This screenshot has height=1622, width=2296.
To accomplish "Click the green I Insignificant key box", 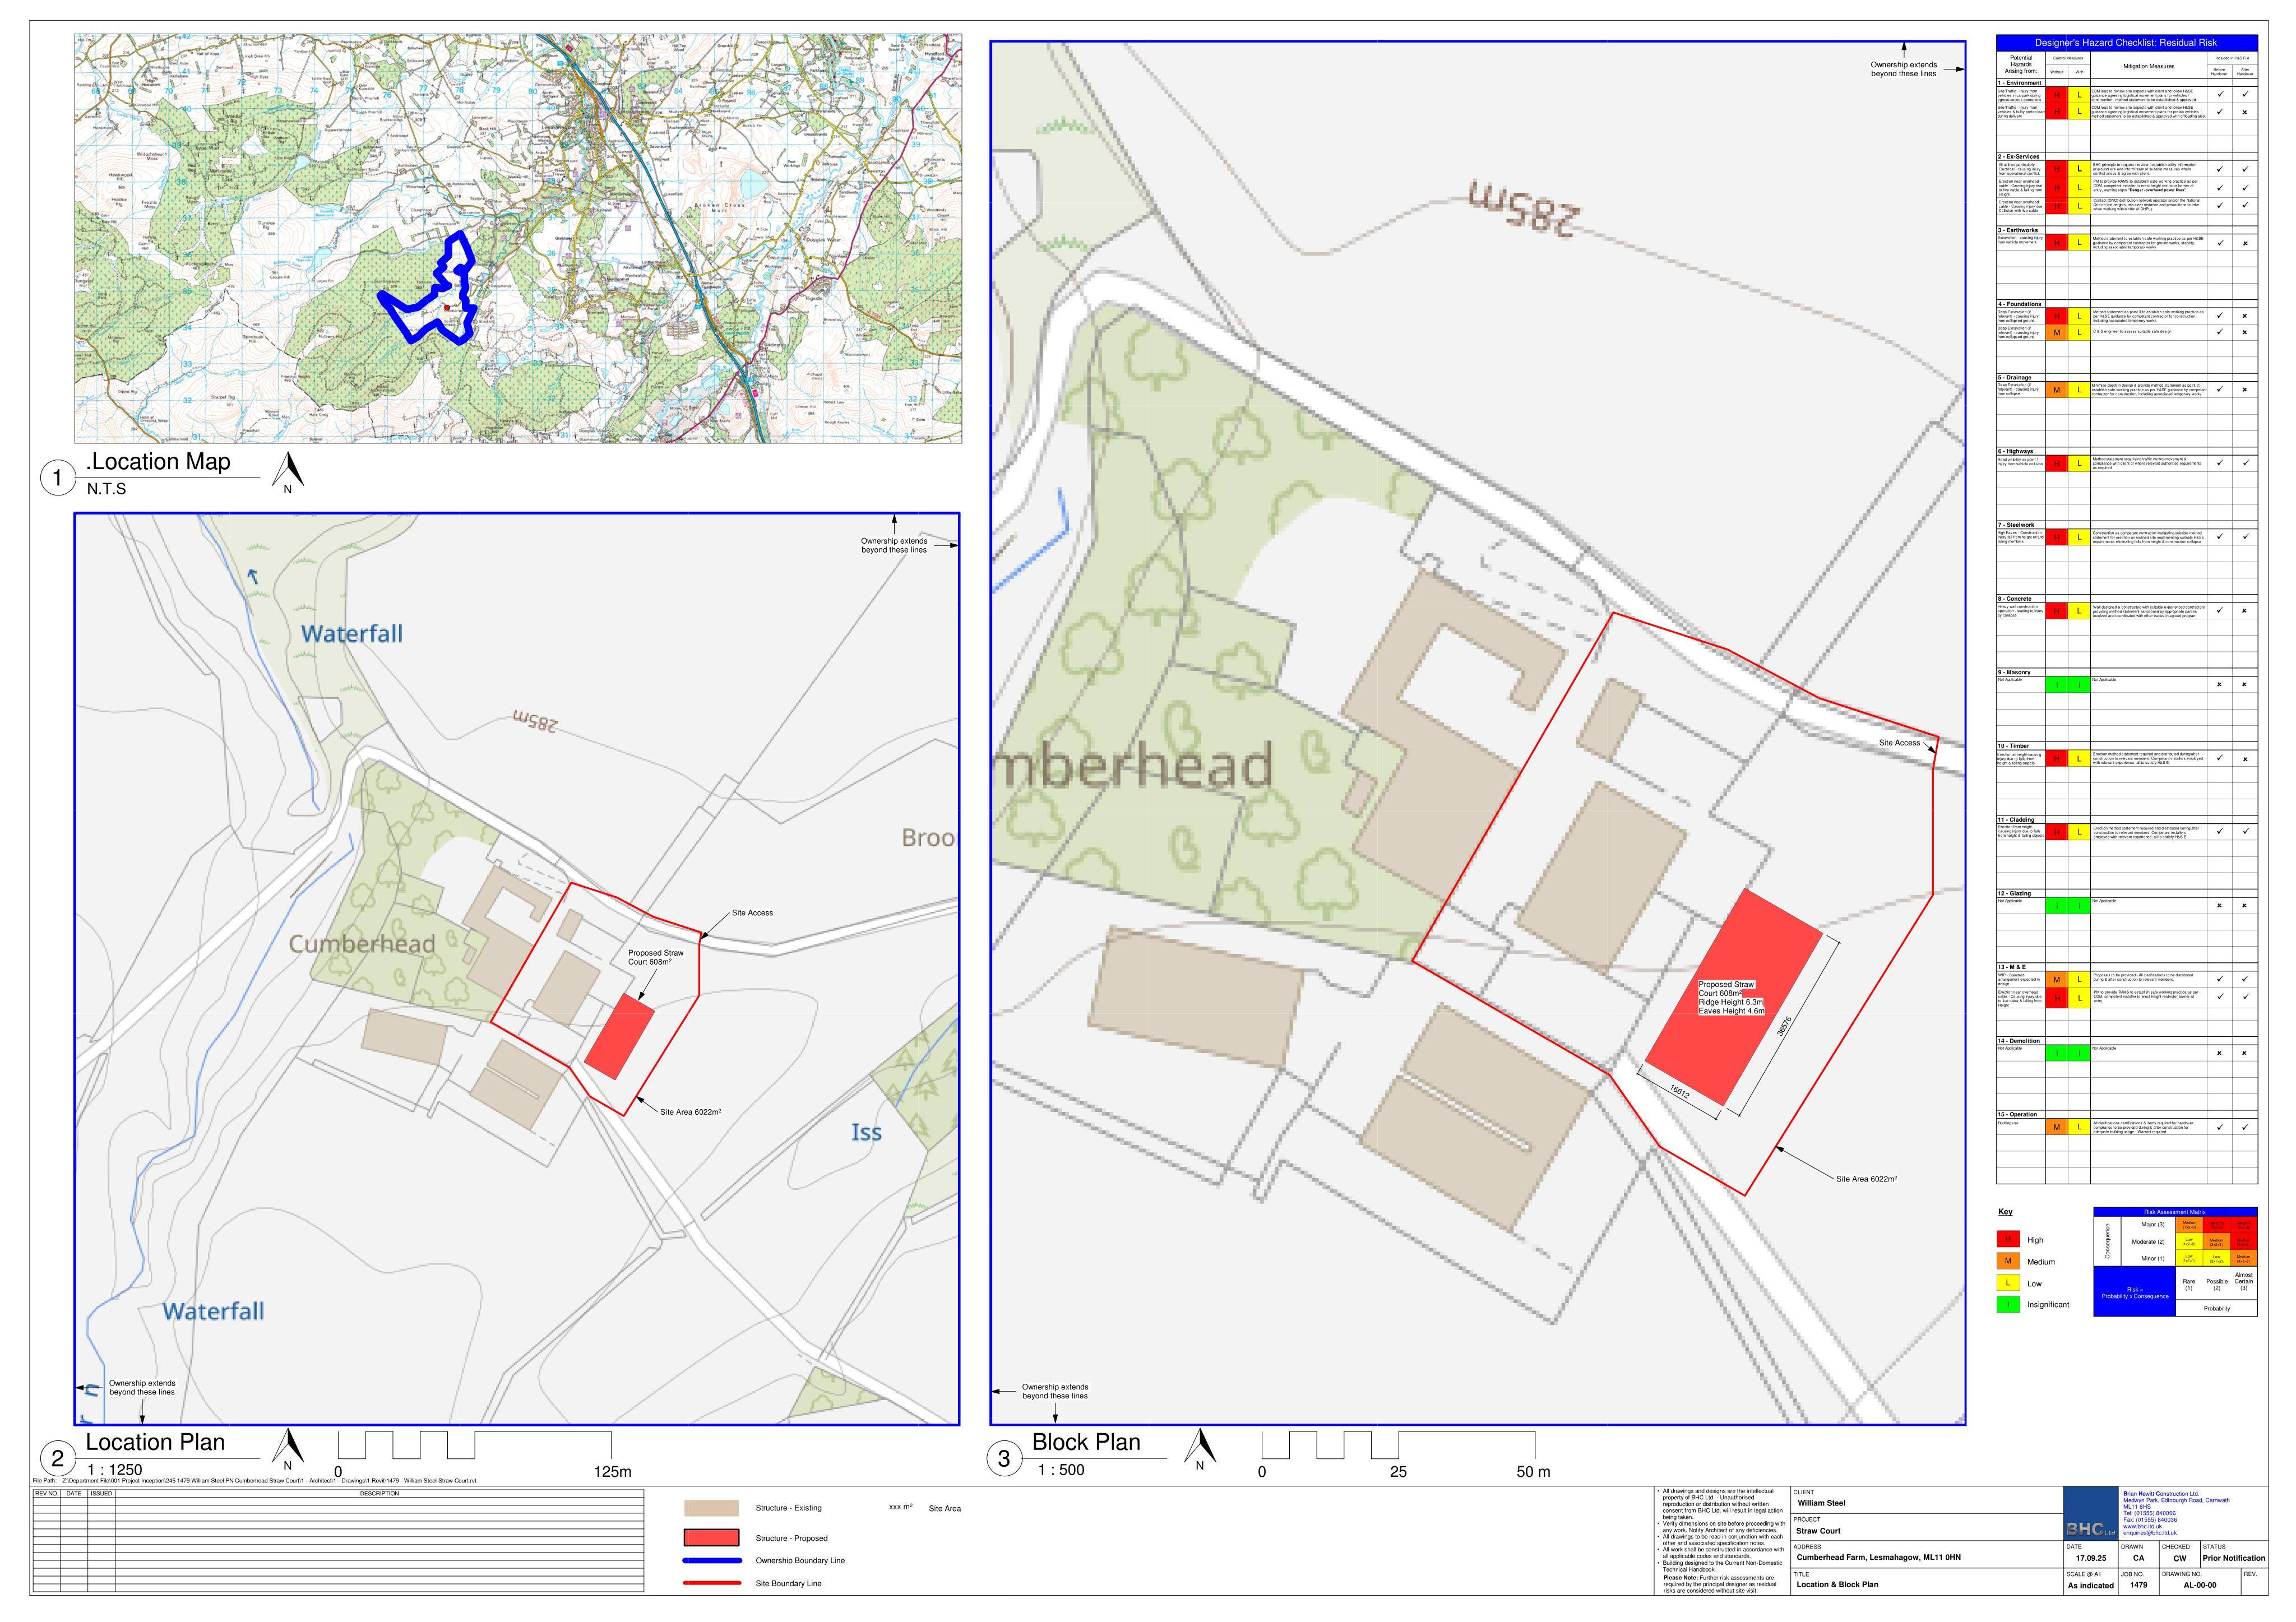I will point(2008,1305).
